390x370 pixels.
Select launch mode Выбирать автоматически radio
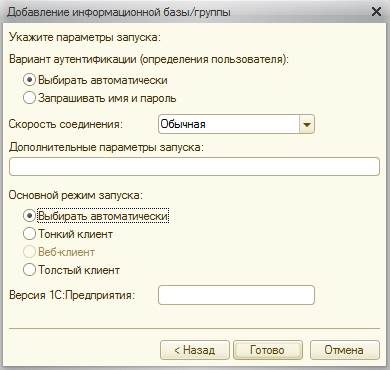(x=29, y=216)
